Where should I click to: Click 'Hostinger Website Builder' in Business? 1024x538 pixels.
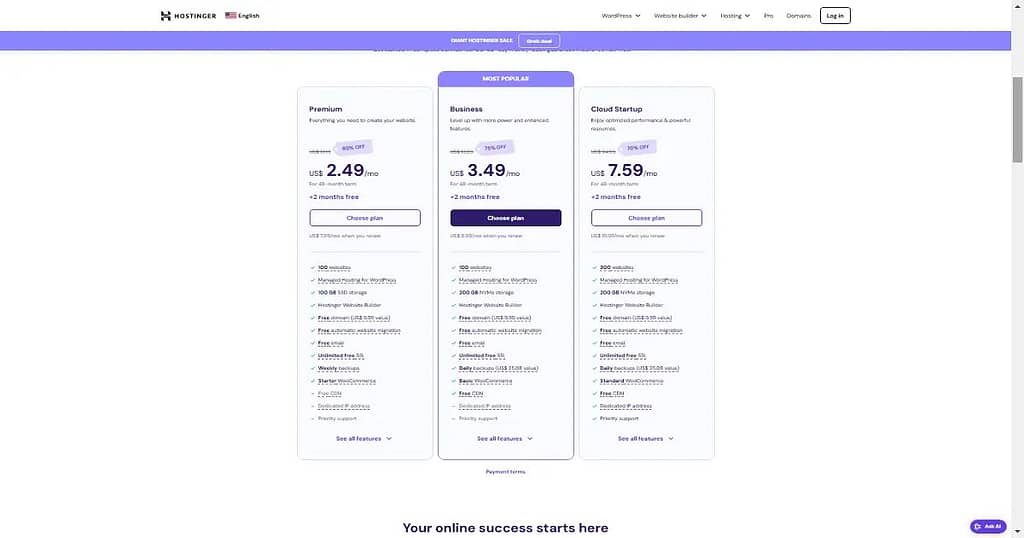tap(490, 305)
